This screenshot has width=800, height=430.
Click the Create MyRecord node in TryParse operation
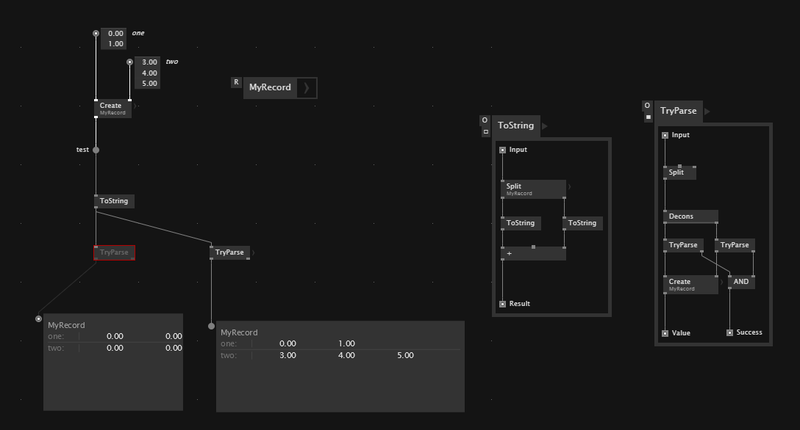point(690,284)
